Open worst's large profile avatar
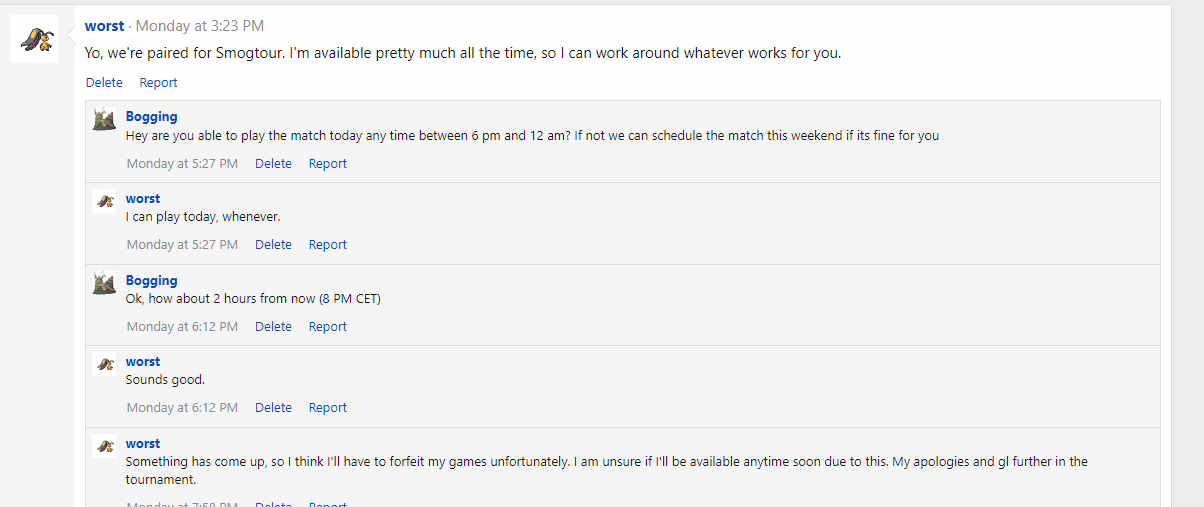1204x507 pixels. coord(34,39)
